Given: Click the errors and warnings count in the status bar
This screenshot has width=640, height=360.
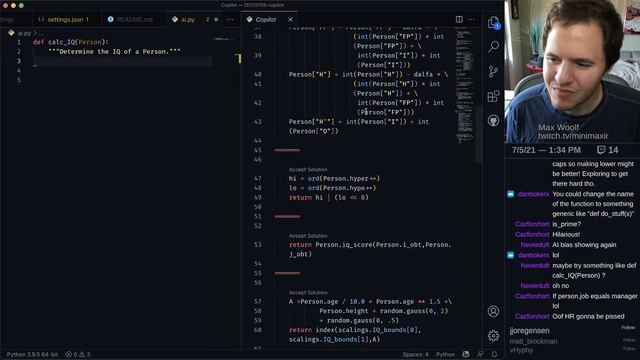Looking at the screenshot, I should coord(78,354).
